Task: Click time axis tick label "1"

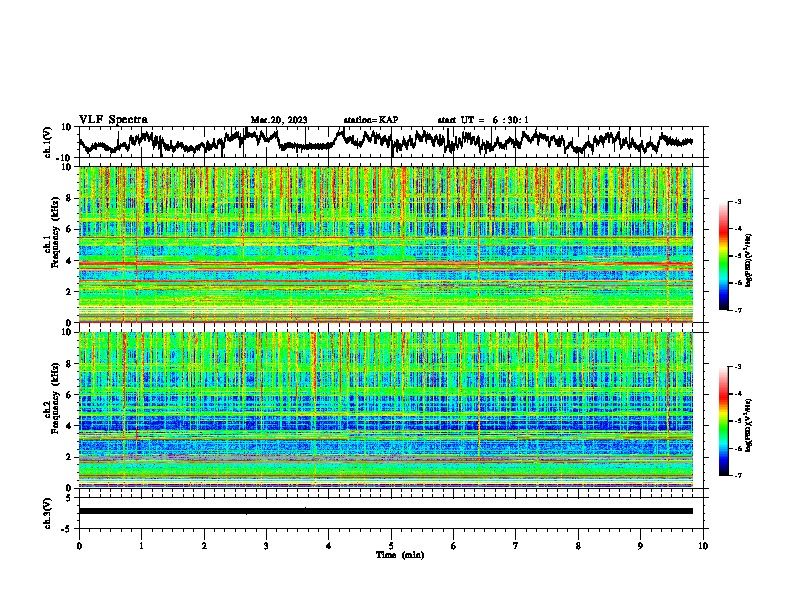Action: 141,546
